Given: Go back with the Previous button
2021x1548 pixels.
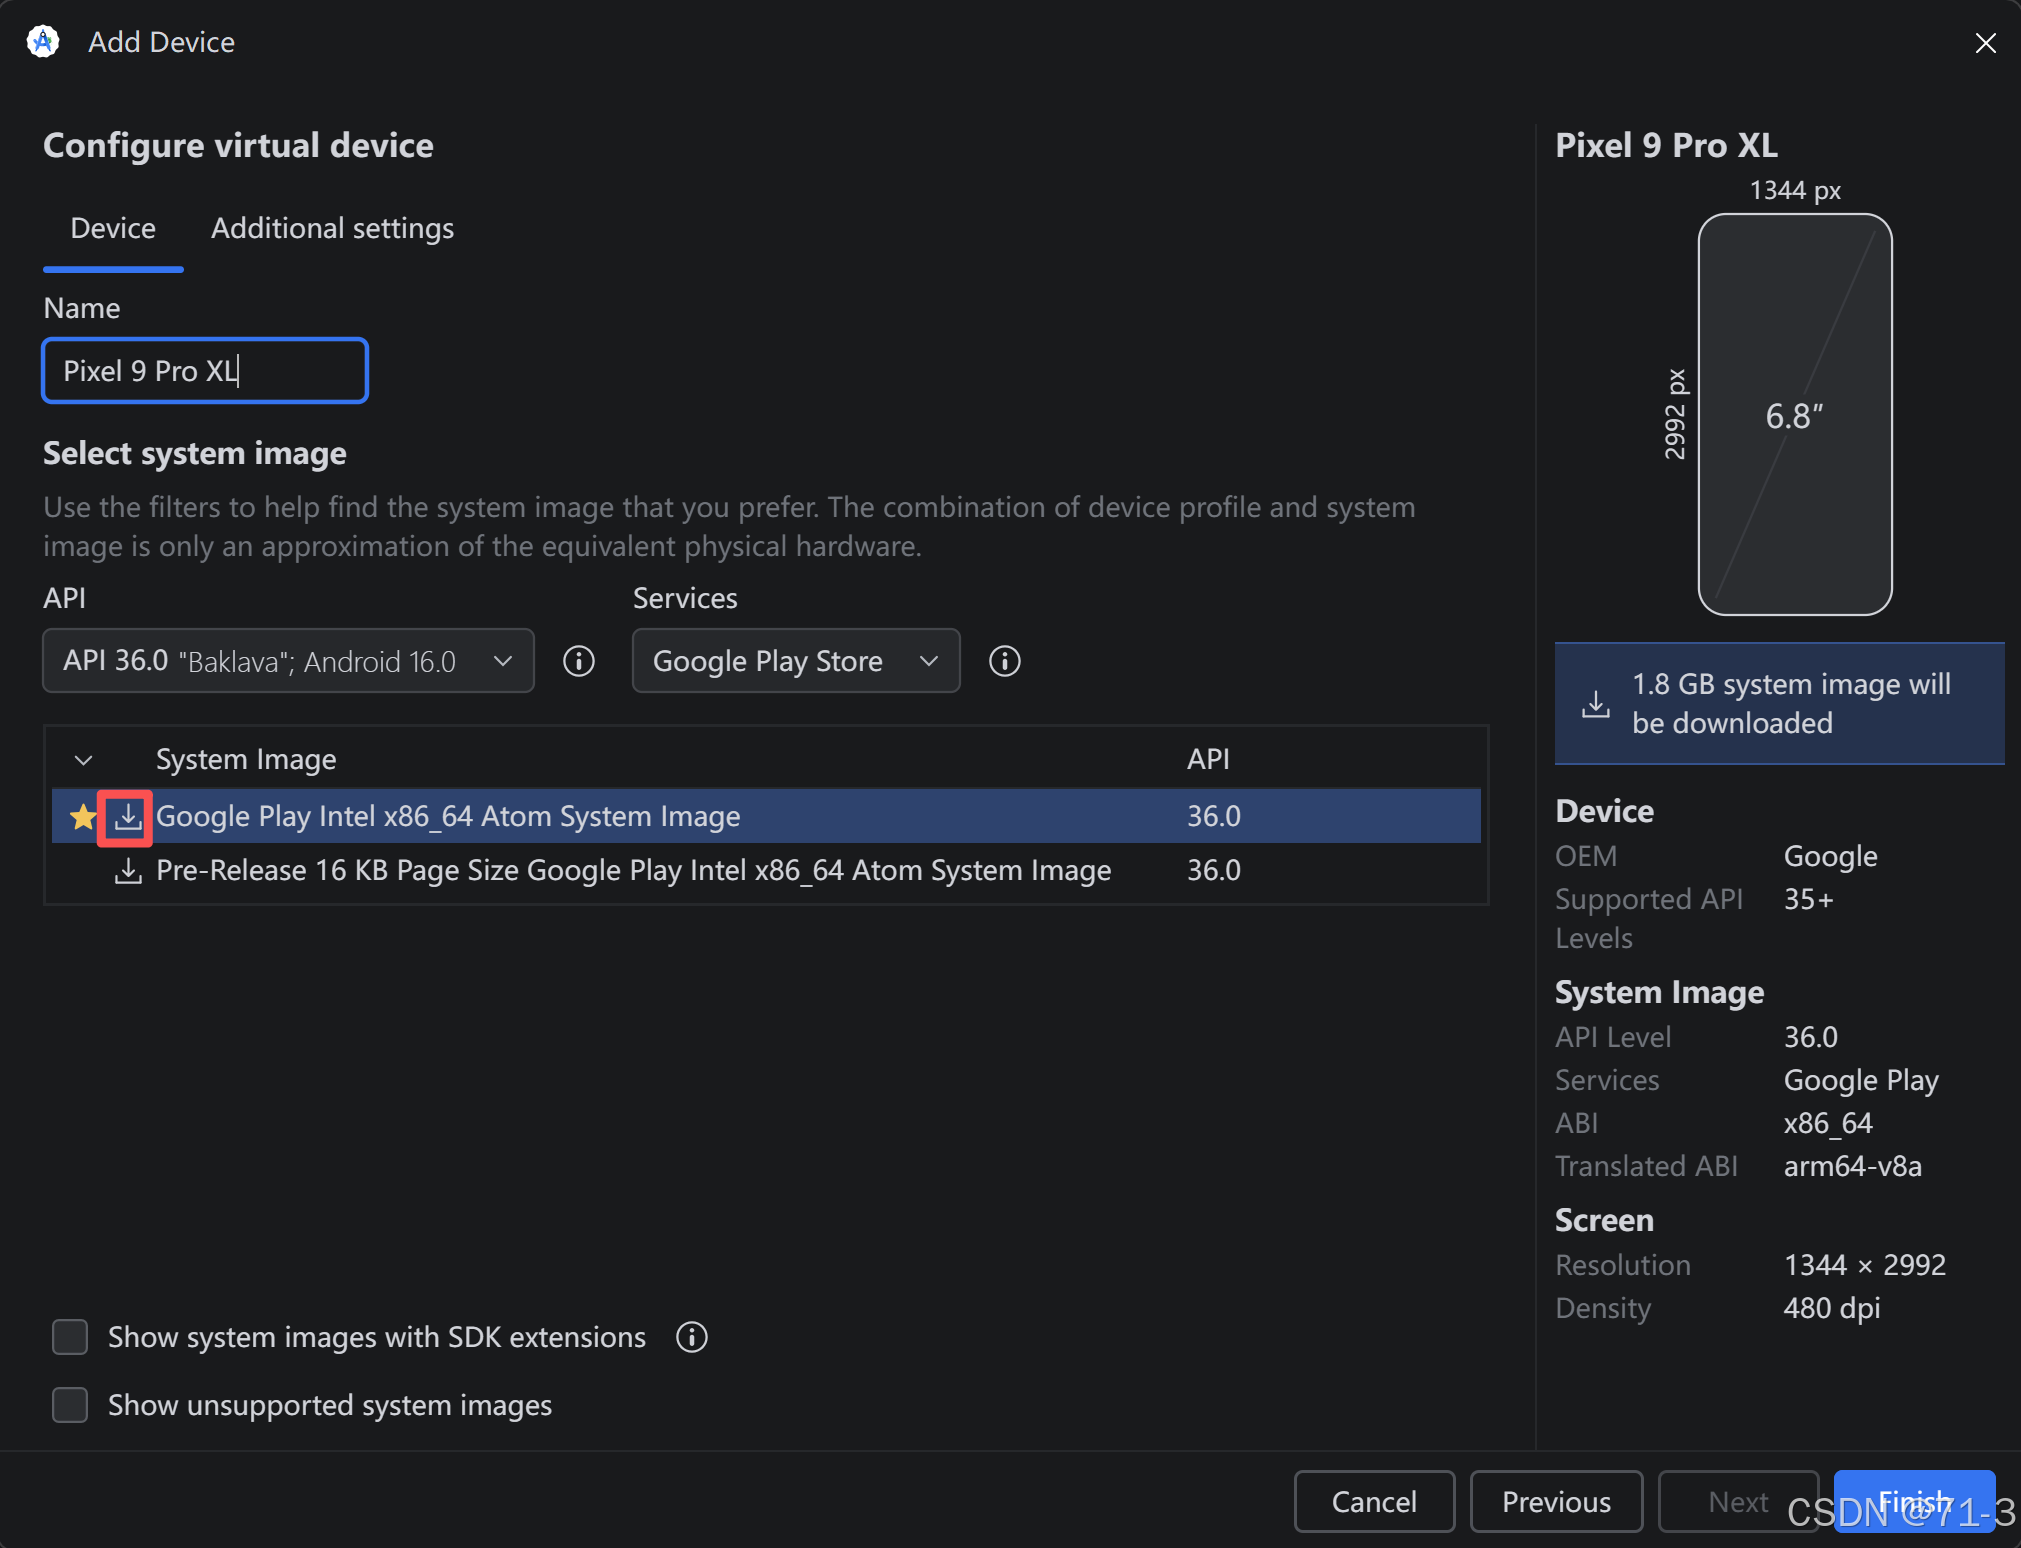Looking at the screenshot, I should click(1555, 1501).
